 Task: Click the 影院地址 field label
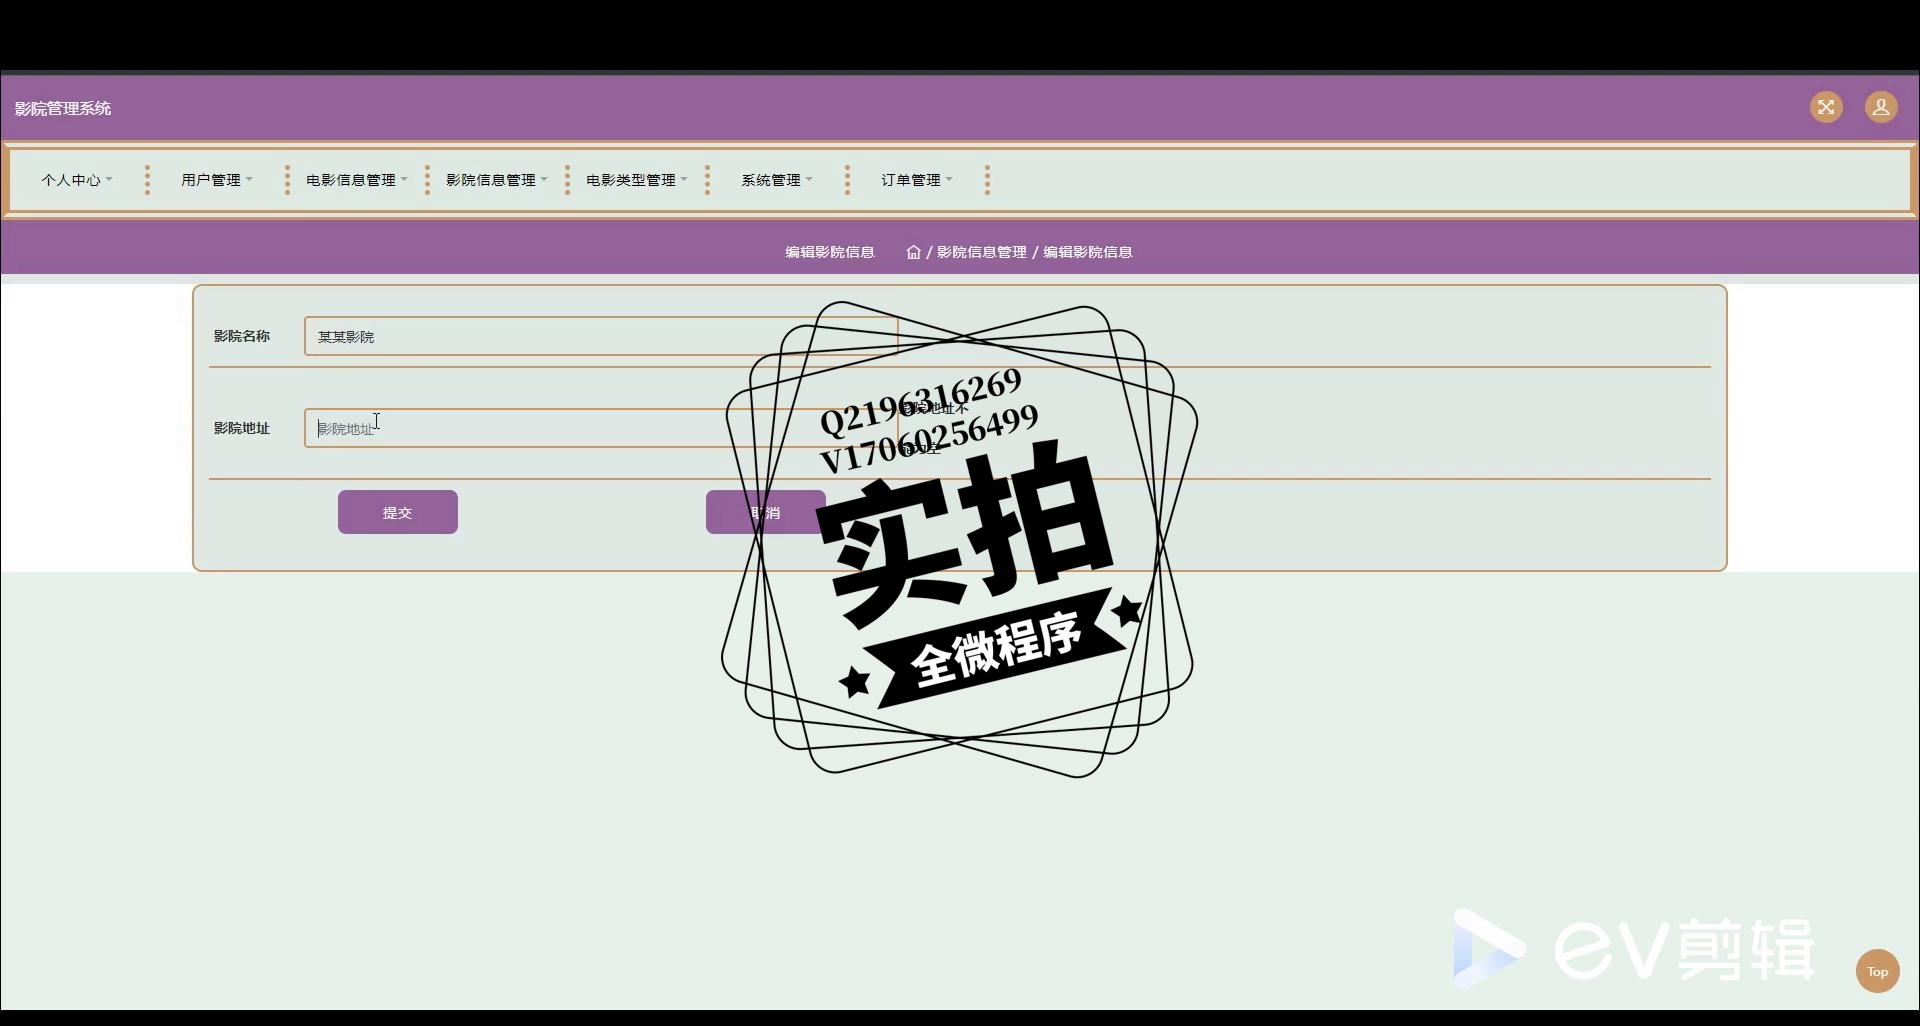[242, 428]
